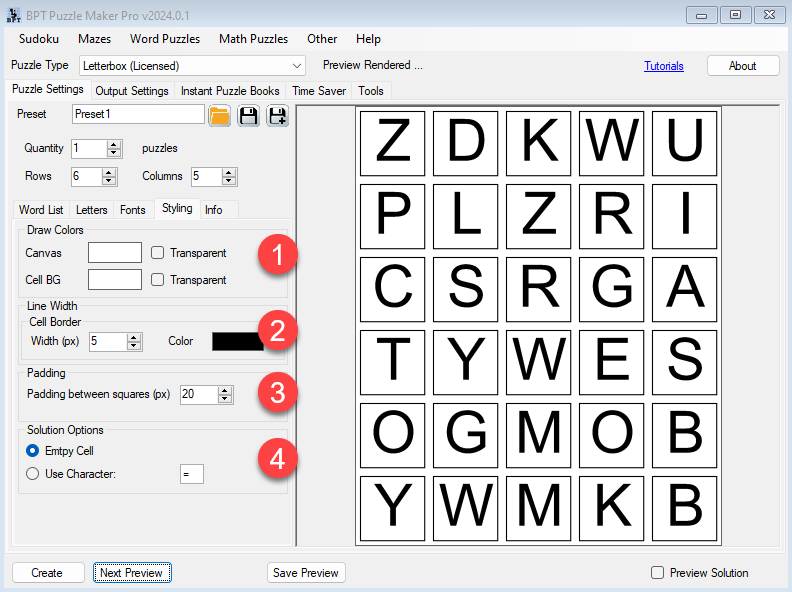Enable Transparent checkbox for Canvas
The width and height of the screenshot is (792, 592).
158,253
